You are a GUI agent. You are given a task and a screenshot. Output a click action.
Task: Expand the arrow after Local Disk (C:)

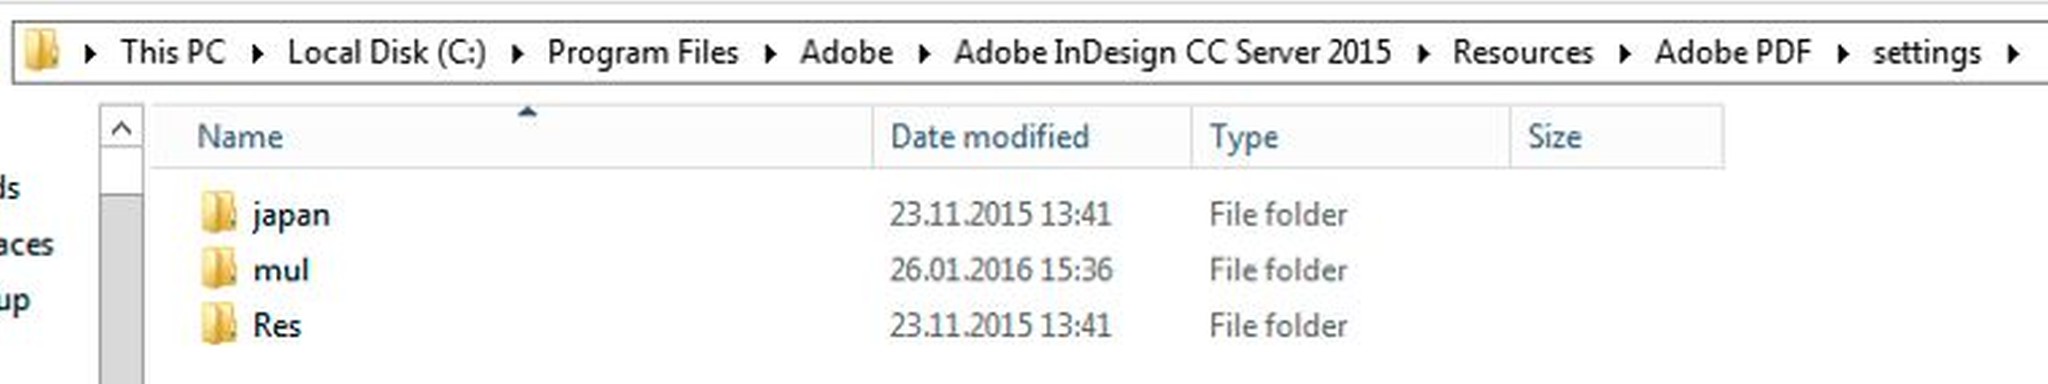[x=517, y=53]
